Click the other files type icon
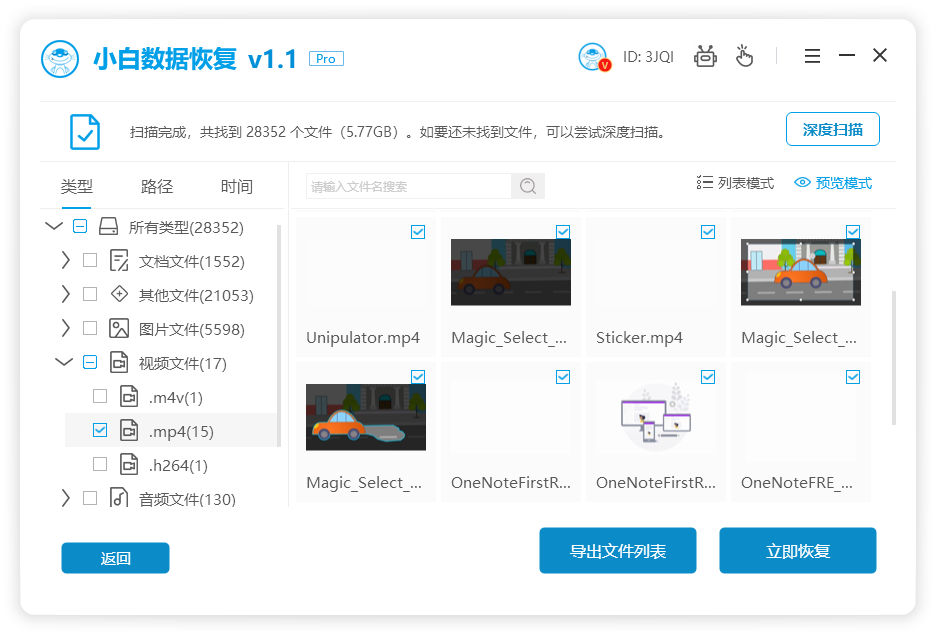The height and width of the screenshot is (636, 936). pyautogui.click(x=119, y=294)
